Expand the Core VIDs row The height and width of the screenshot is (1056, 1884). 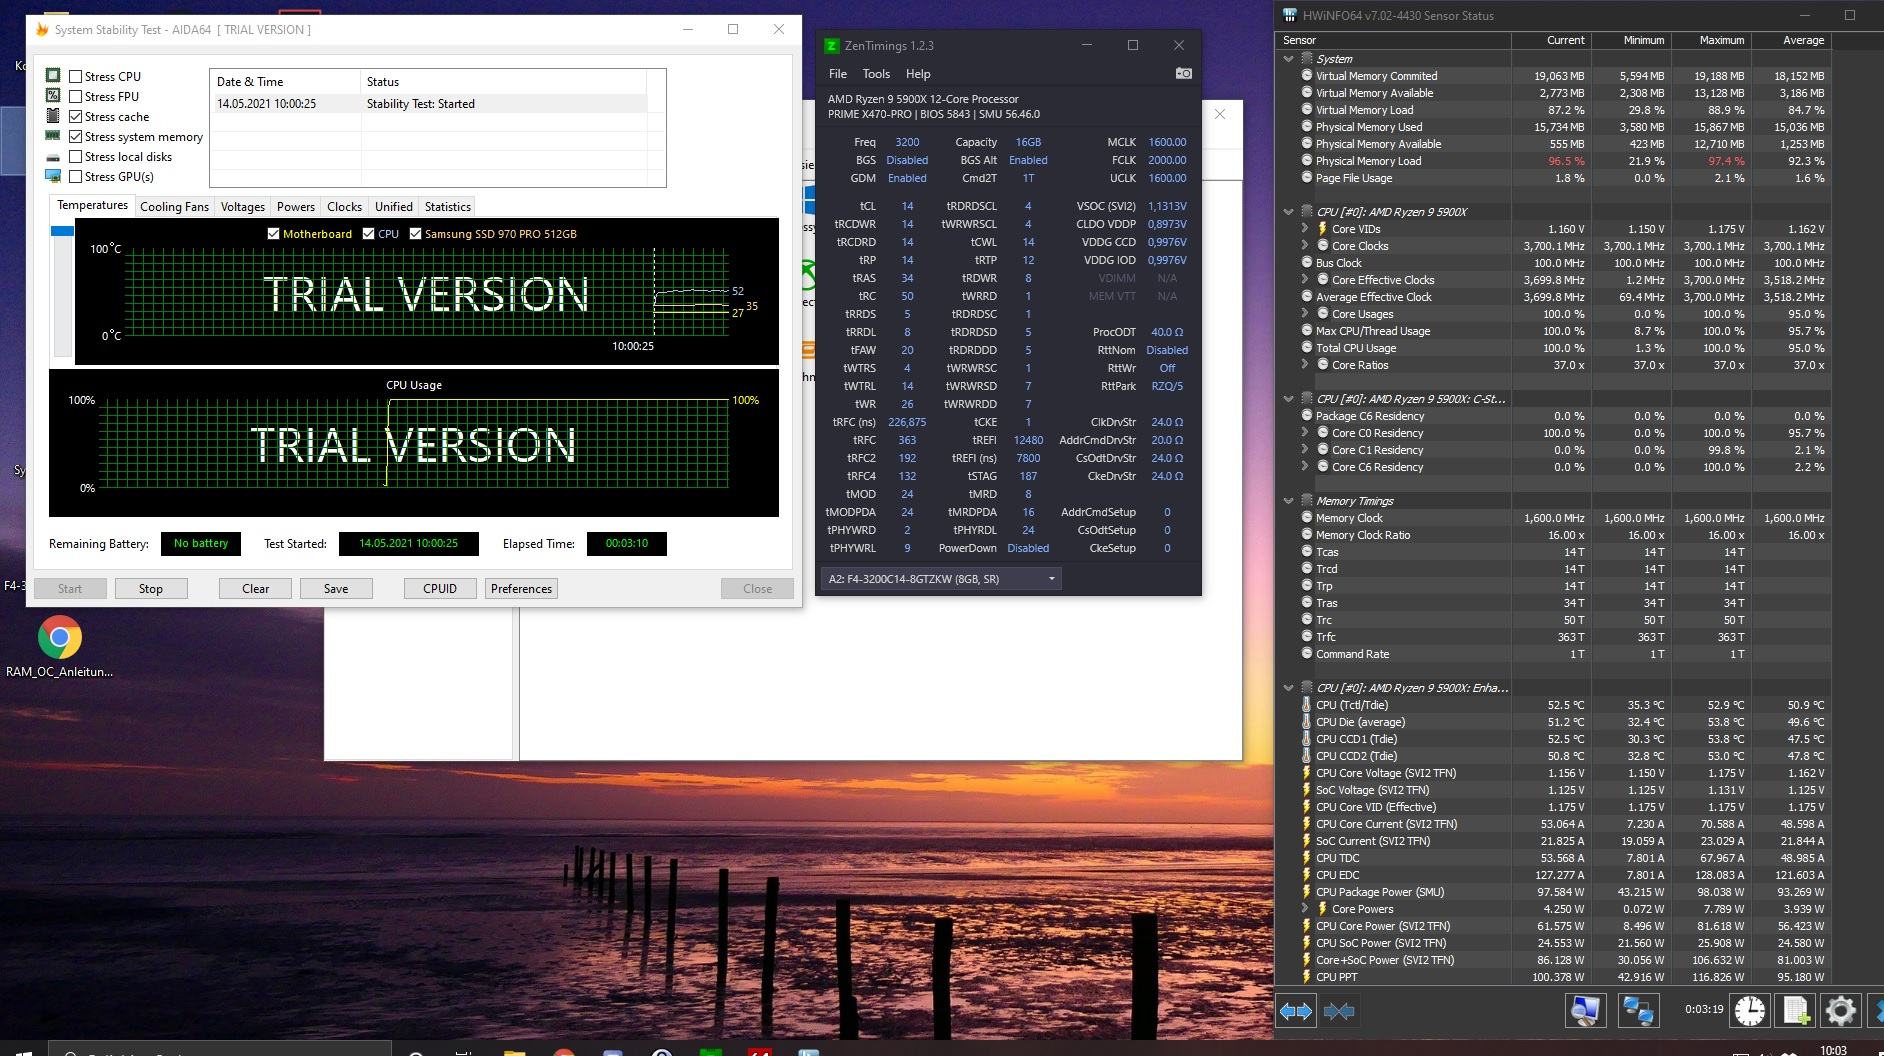click(x=1305, y=229)
